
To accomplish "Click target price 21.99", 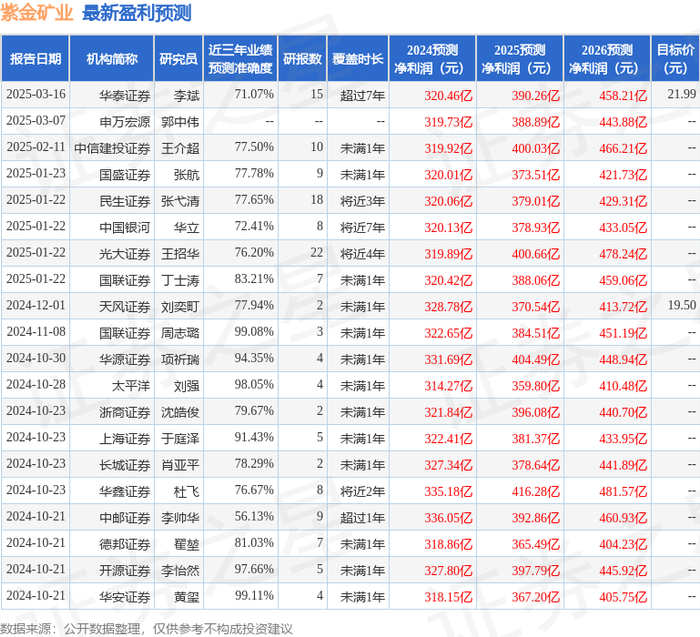I will point(682,94).
